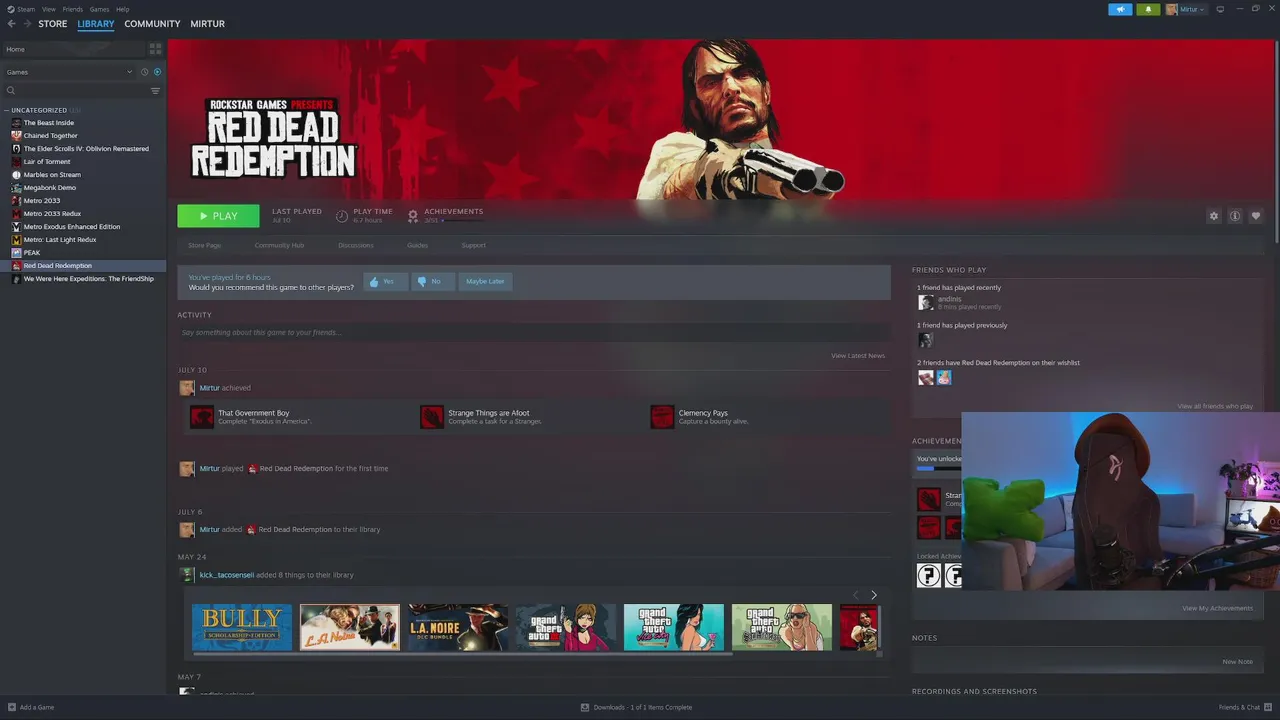Click the New Note button
The height and width of the screenshot is (720, 1280).
pos(1237,662)
